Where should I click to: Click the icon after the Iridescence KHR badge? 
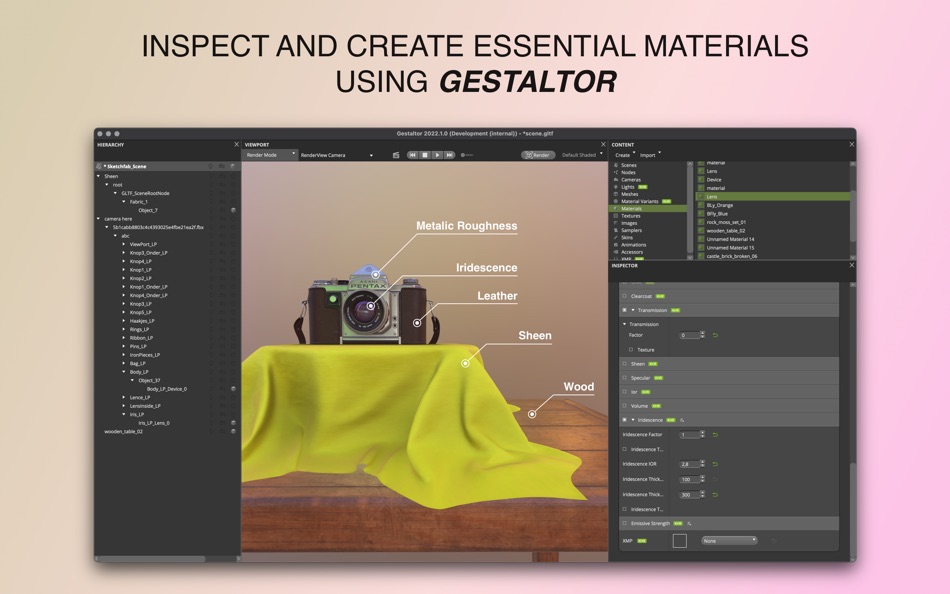[682, 420]
